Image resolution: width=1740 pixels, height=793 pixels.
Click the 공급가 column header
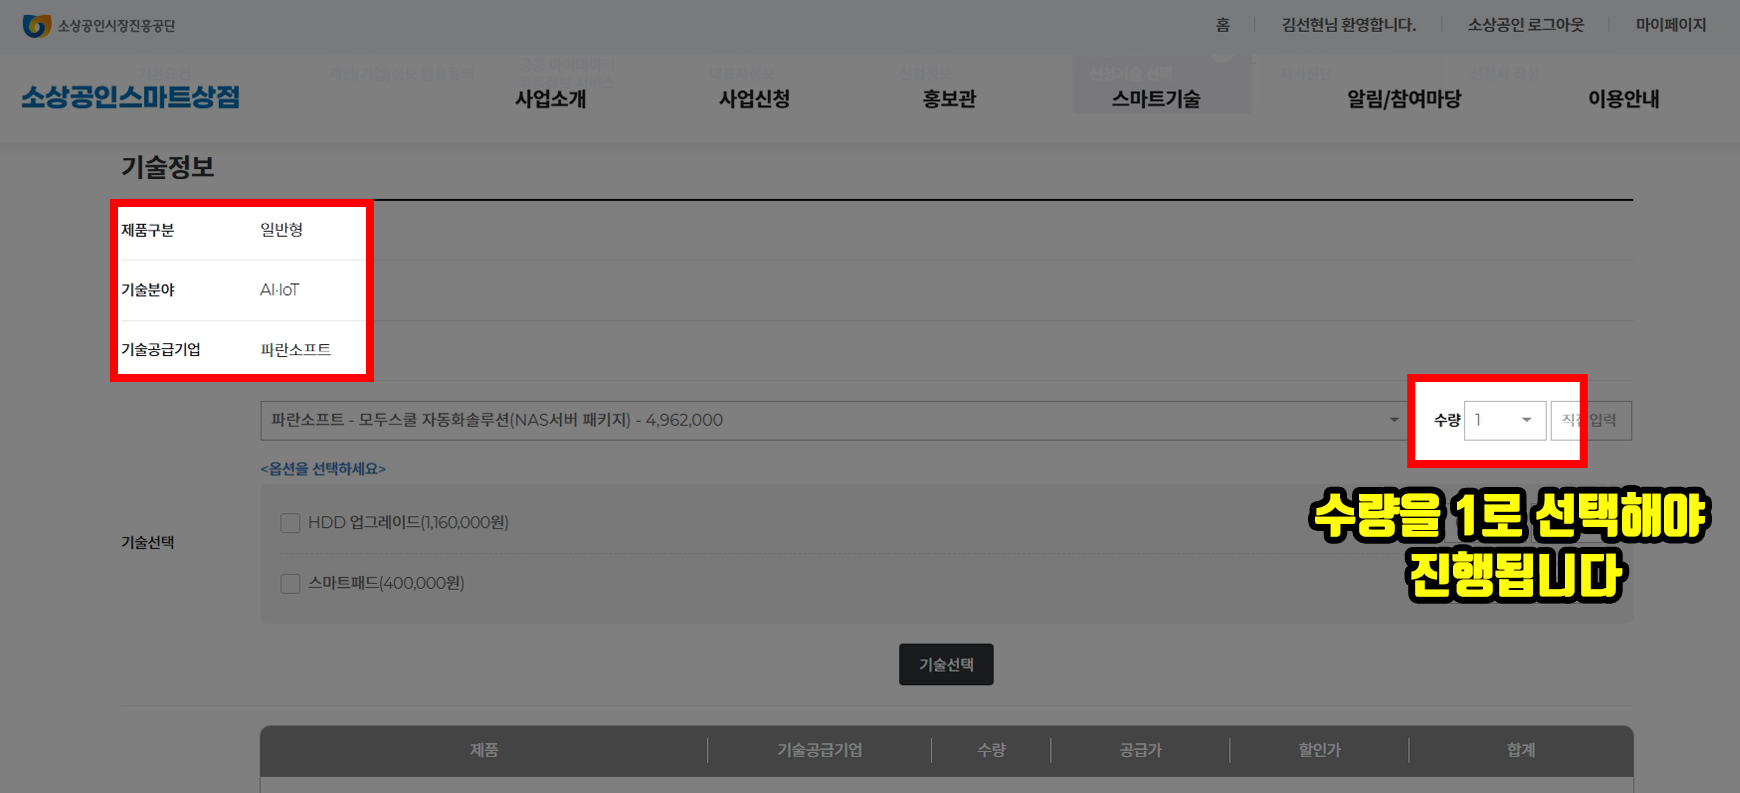(1140, 750)
